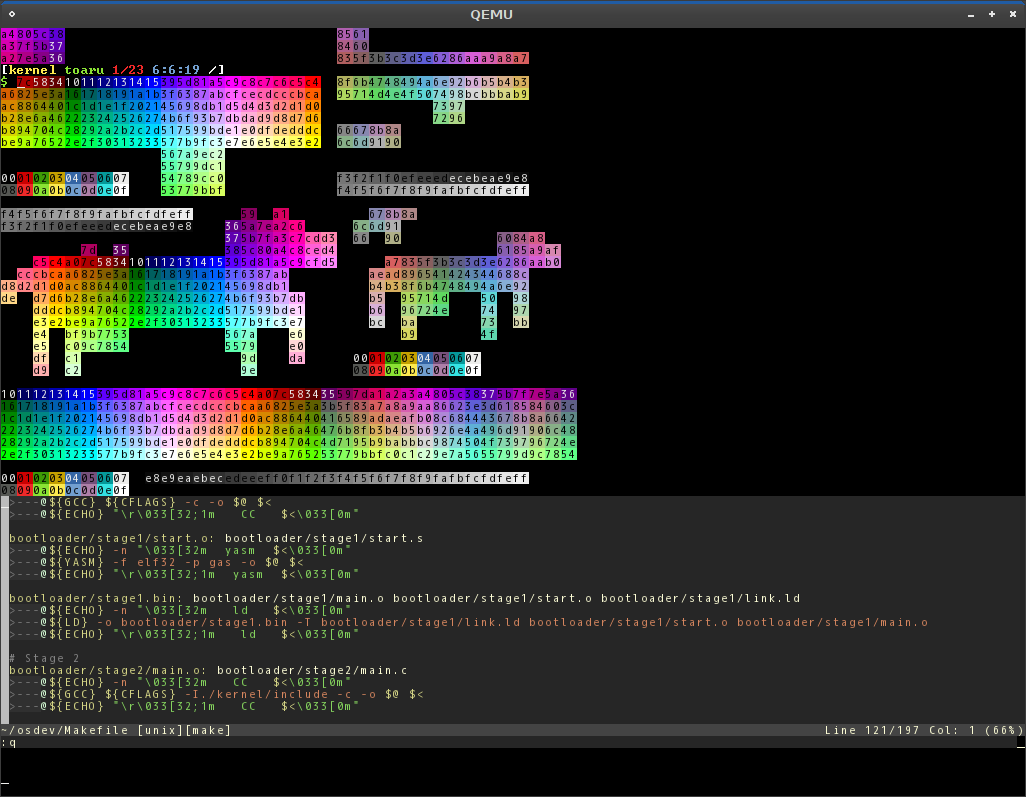This screenshot has height=797, width=1026.
Task: Click the red '1/23' date in the prompt
Action: [x=128, y=70]
